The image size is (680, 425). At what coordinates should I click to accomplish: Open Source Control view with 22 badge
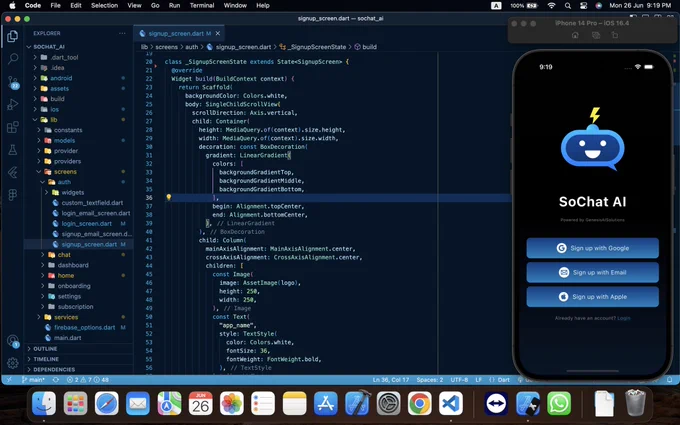pyautogui.click(x=13, y=82)
